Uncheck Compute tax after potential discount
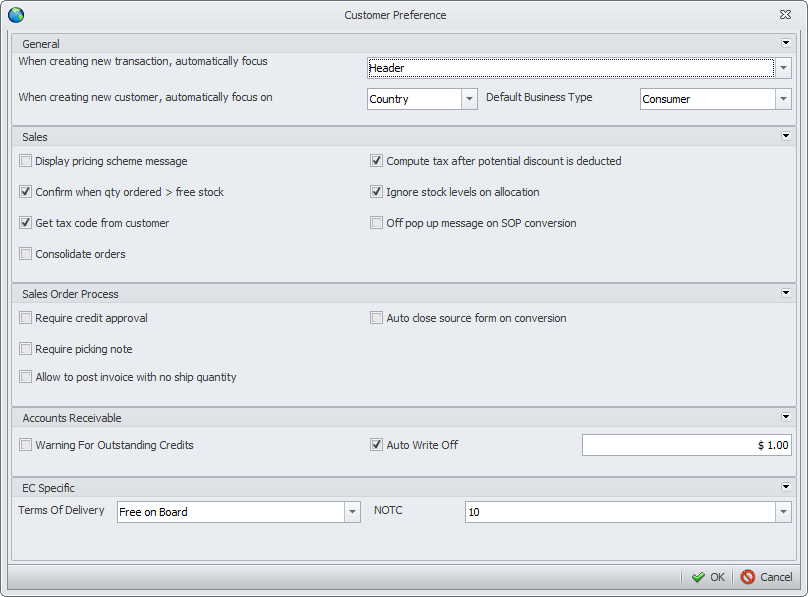Screen dimensions: 808x597 click(377, 161)
